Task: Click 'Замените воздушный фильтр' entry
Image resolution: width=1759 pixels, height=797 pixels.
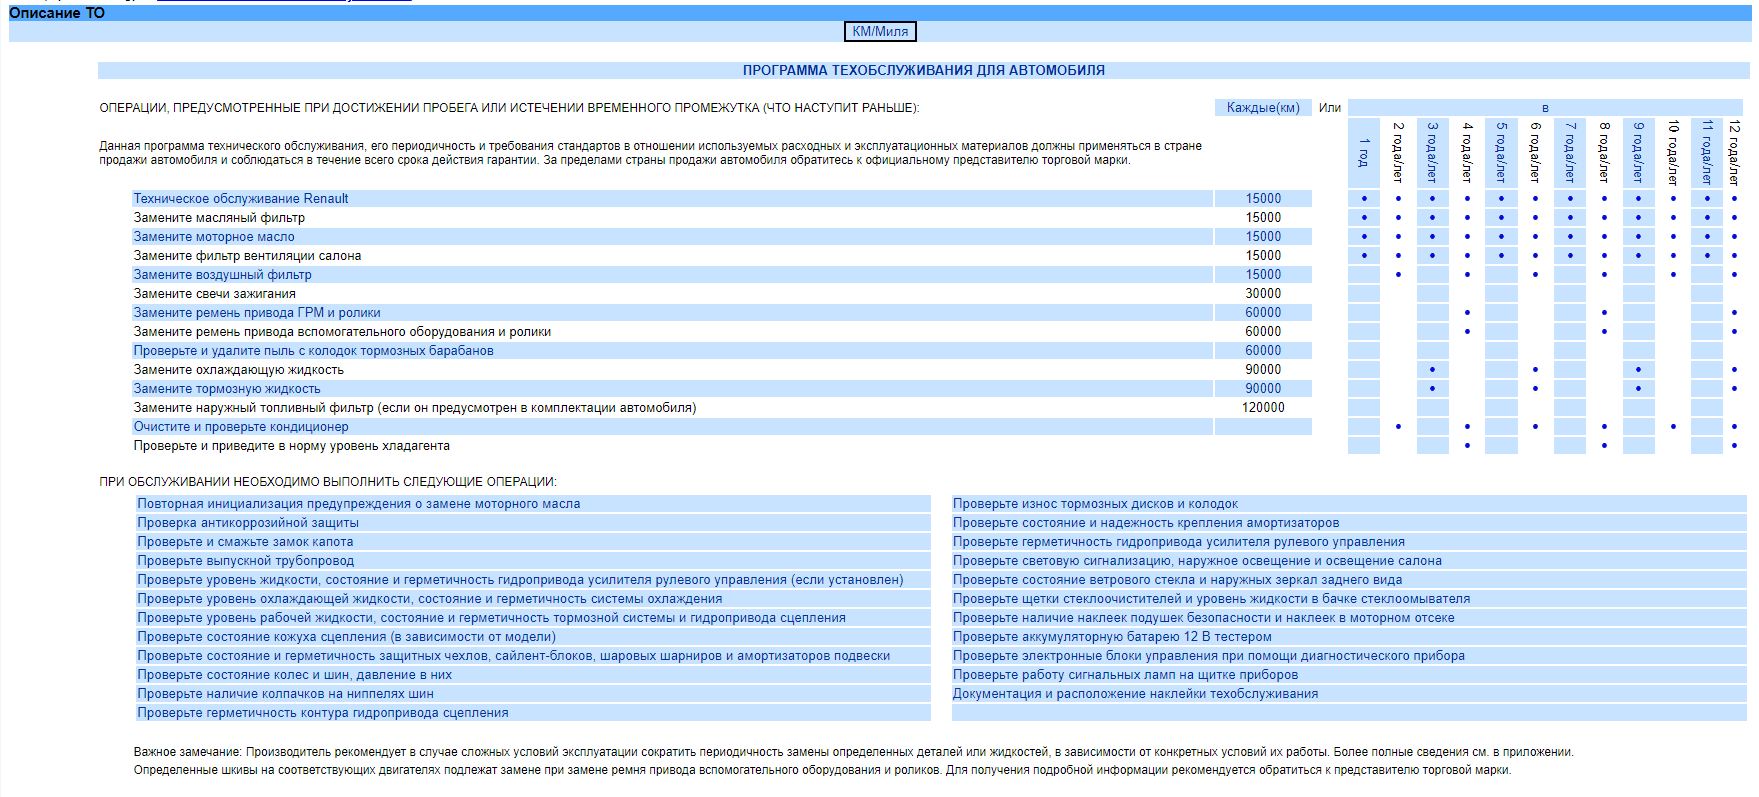Action: point(222,275)
